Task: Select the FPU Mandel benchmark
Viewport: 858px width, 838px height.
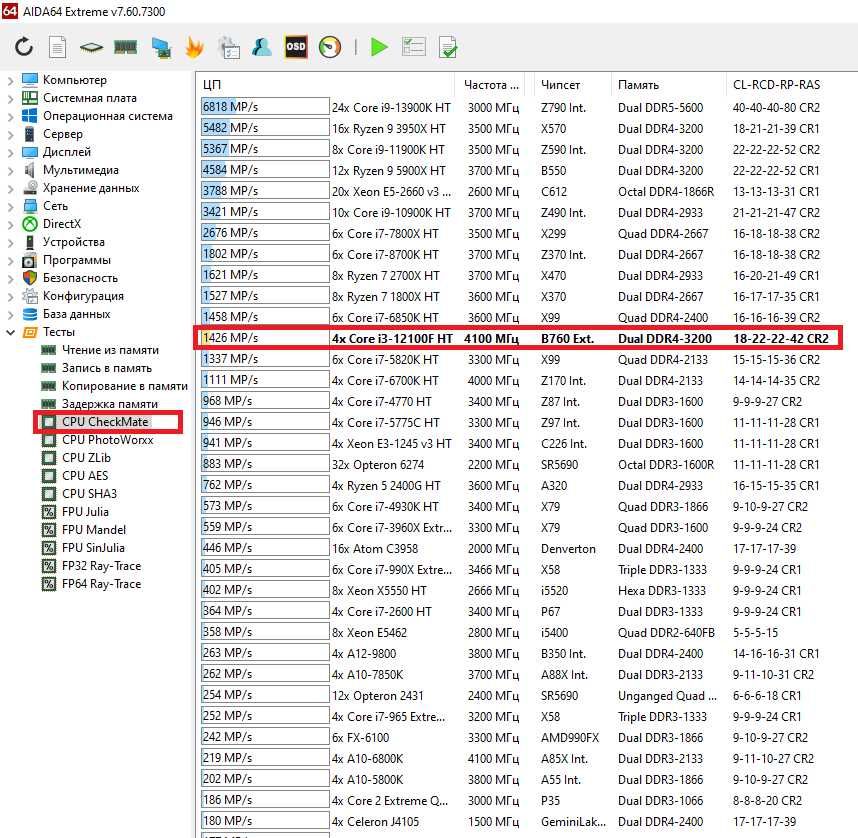Action: (94, 530)
